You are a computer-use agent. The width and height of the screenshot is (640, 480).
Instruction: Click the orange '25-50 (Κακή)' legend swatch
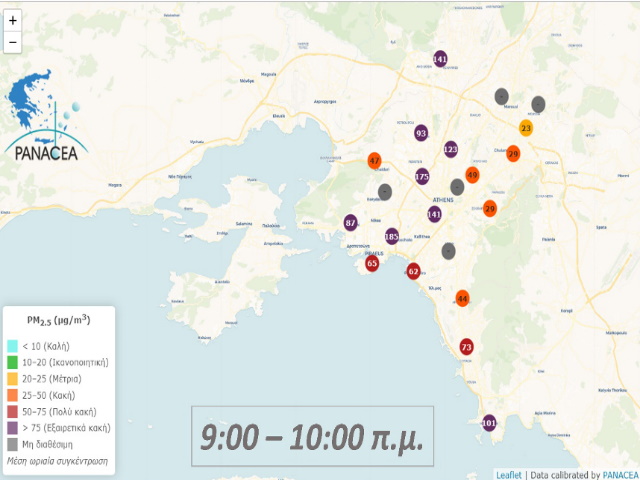click(13, 395)
